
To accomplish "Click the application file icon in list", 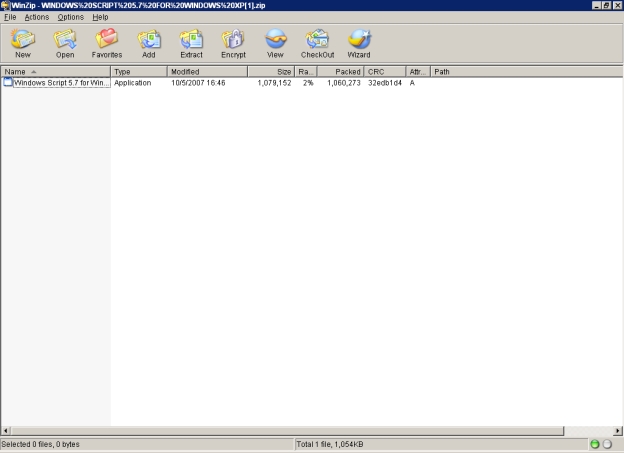I will point(8,82).
